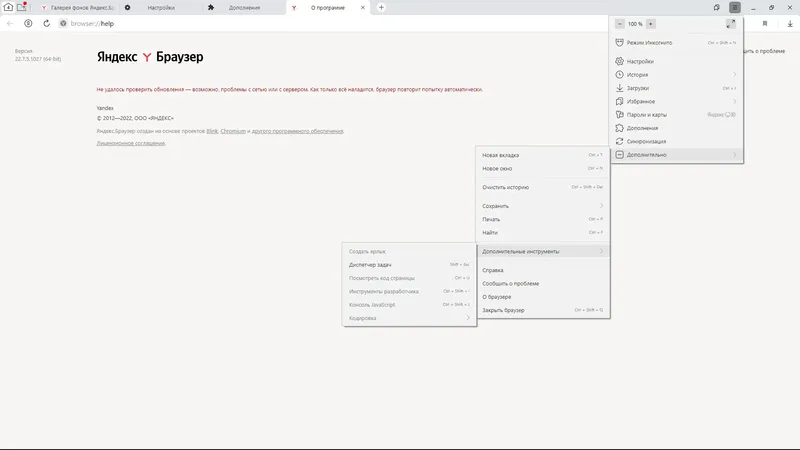Toggle the hamburger main menu button
The width and height of the screenshot is (800, 450).
click(735, 8)
